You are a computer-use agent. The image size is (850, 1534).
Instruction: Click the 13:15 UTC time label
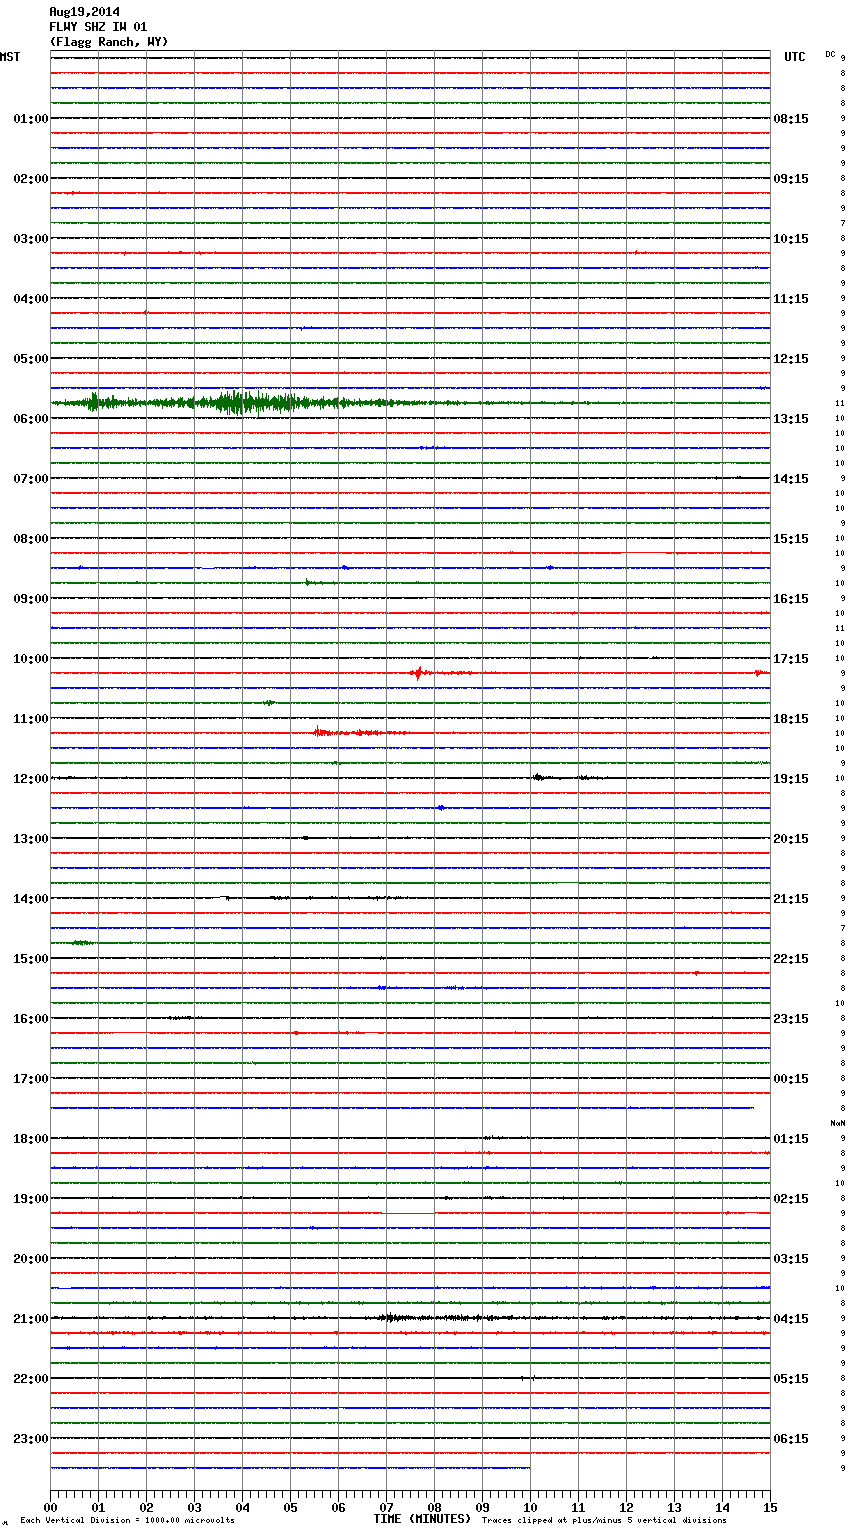(x=791, y=419)
